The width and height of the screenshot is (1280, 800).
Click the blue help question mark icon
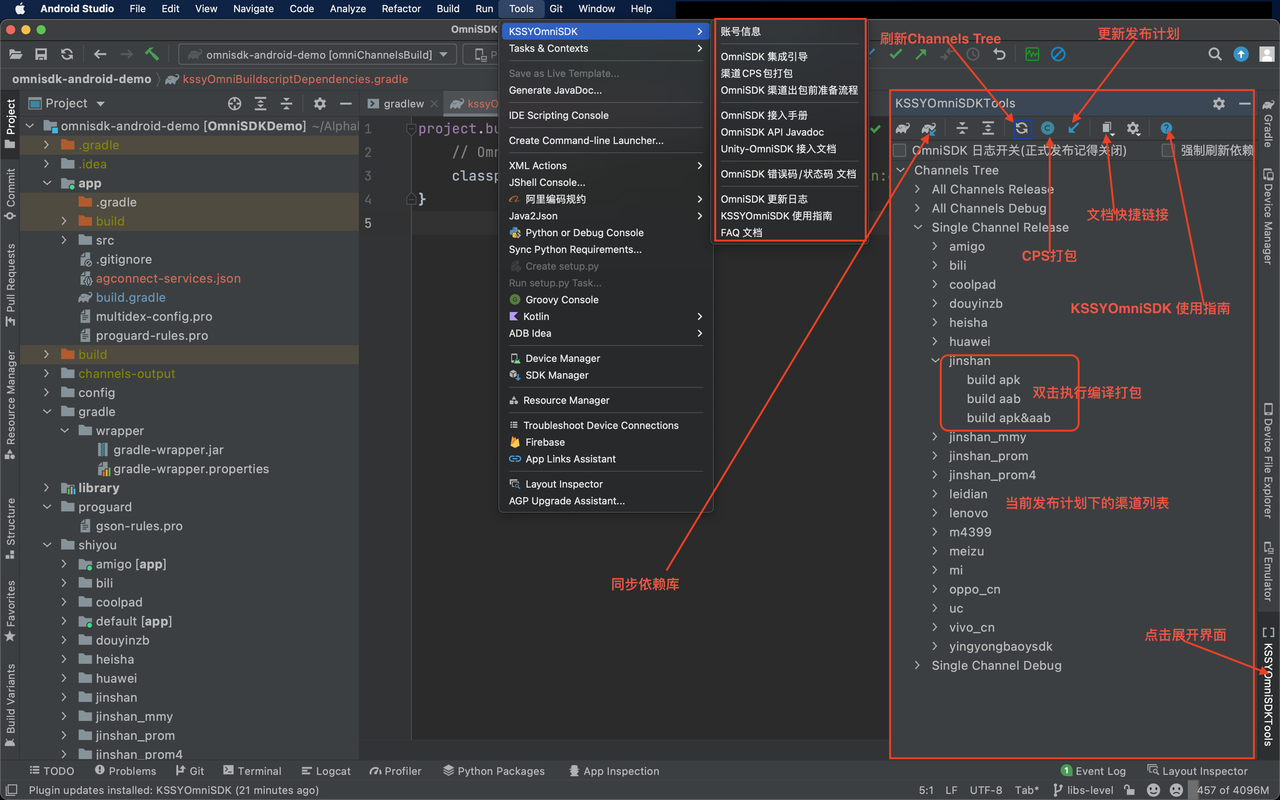(1166, 128)
